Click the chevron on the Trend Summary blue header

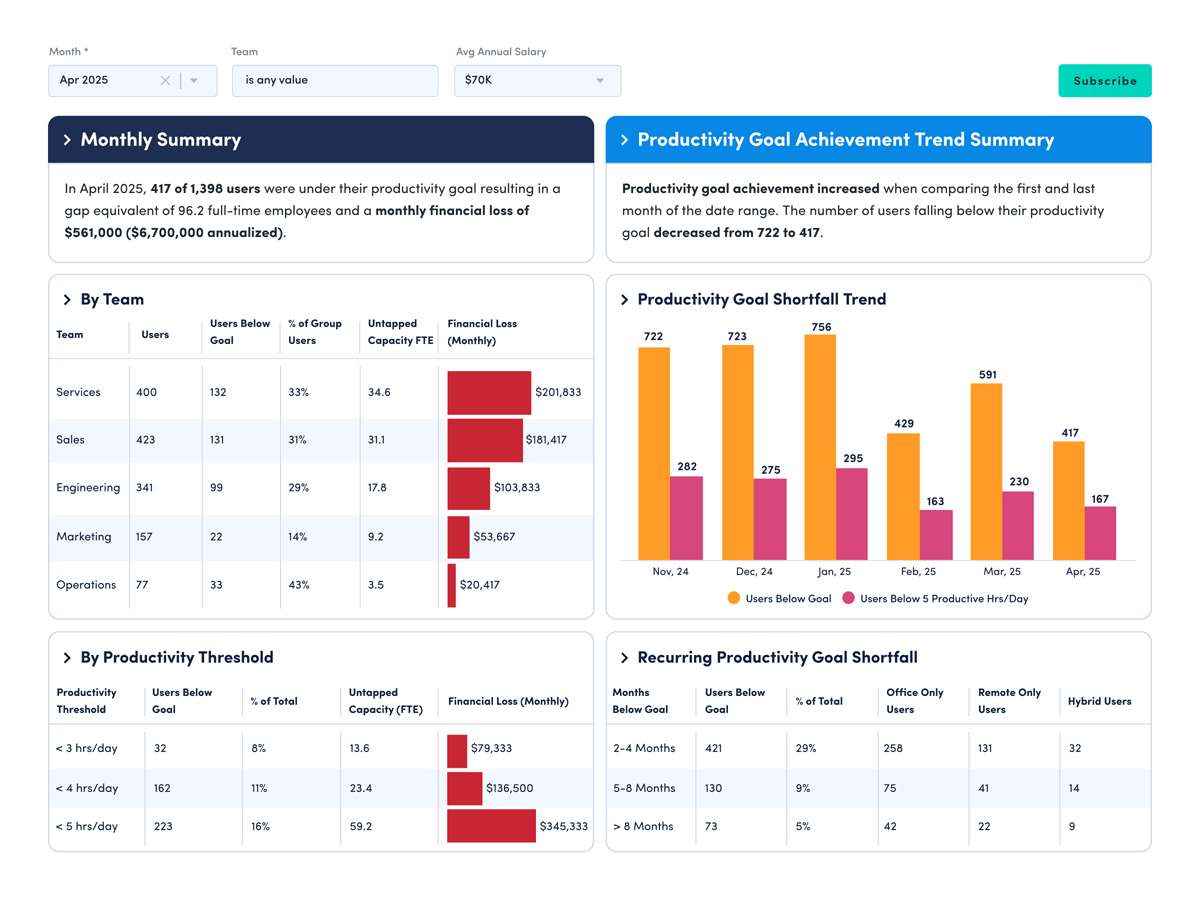click(x=625, y=140)
